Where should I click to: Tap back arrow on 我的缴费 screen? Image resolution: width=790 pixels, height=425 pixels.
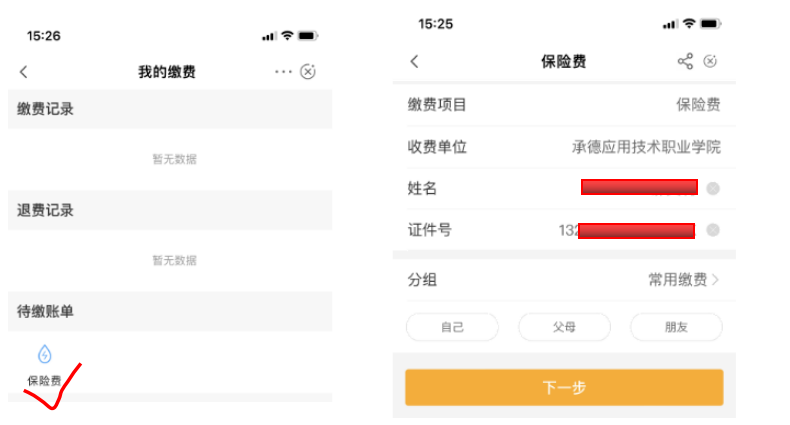tap(24, 72)
